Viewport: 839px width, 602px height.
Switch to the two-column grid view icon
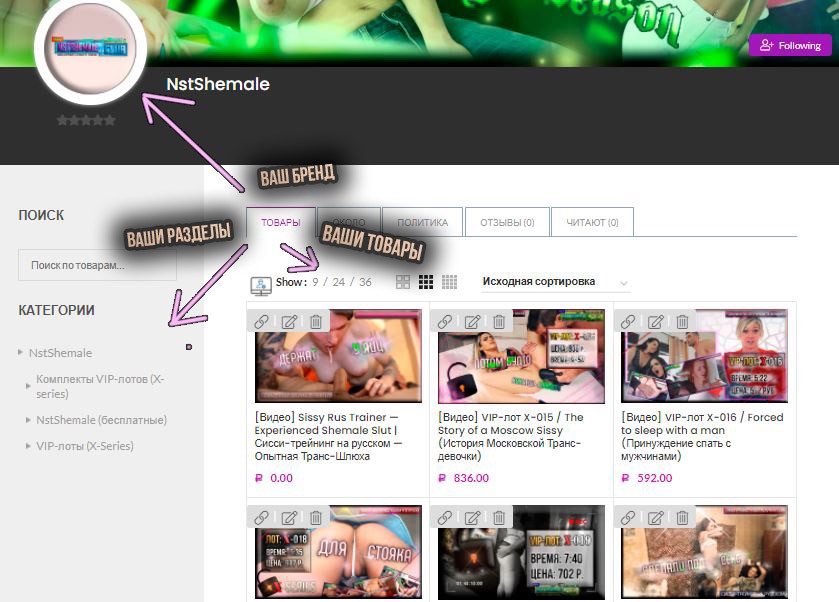tap(403, 282)
